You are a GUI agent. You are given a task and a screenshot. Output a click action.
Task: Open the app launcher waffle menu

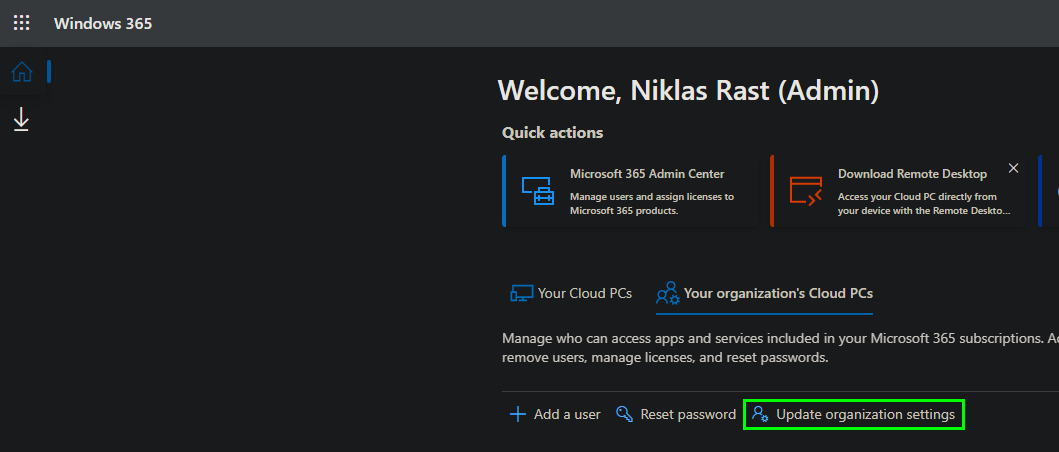[21, 22]
